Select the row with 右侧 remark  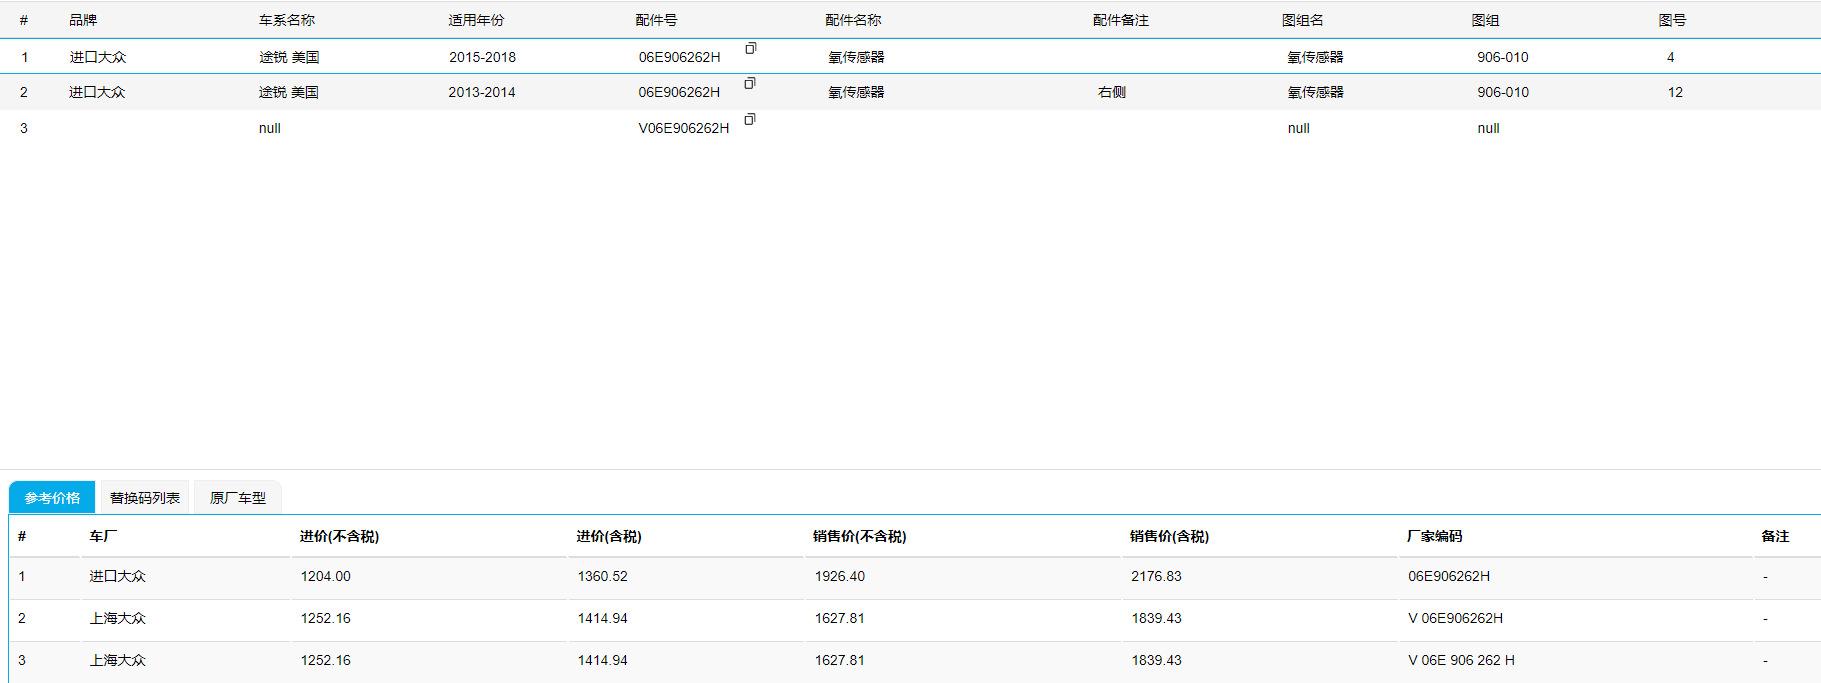[x=1112, y=92]
